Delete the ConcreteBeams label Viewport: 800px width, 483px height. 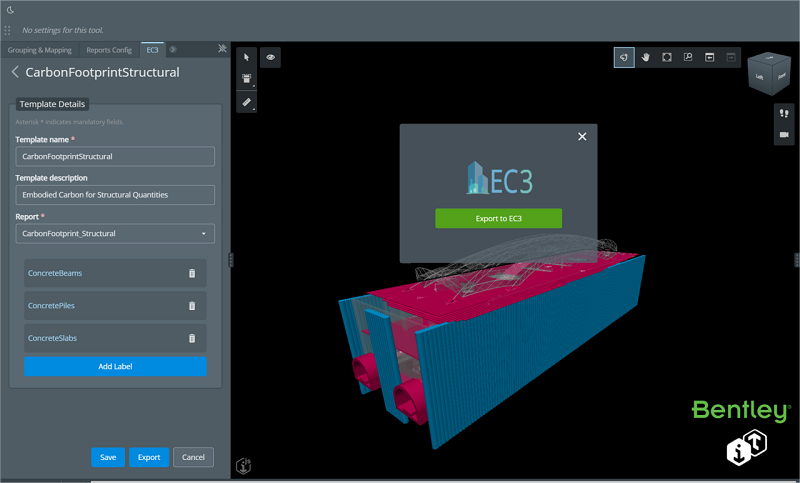tap(192, 273)
